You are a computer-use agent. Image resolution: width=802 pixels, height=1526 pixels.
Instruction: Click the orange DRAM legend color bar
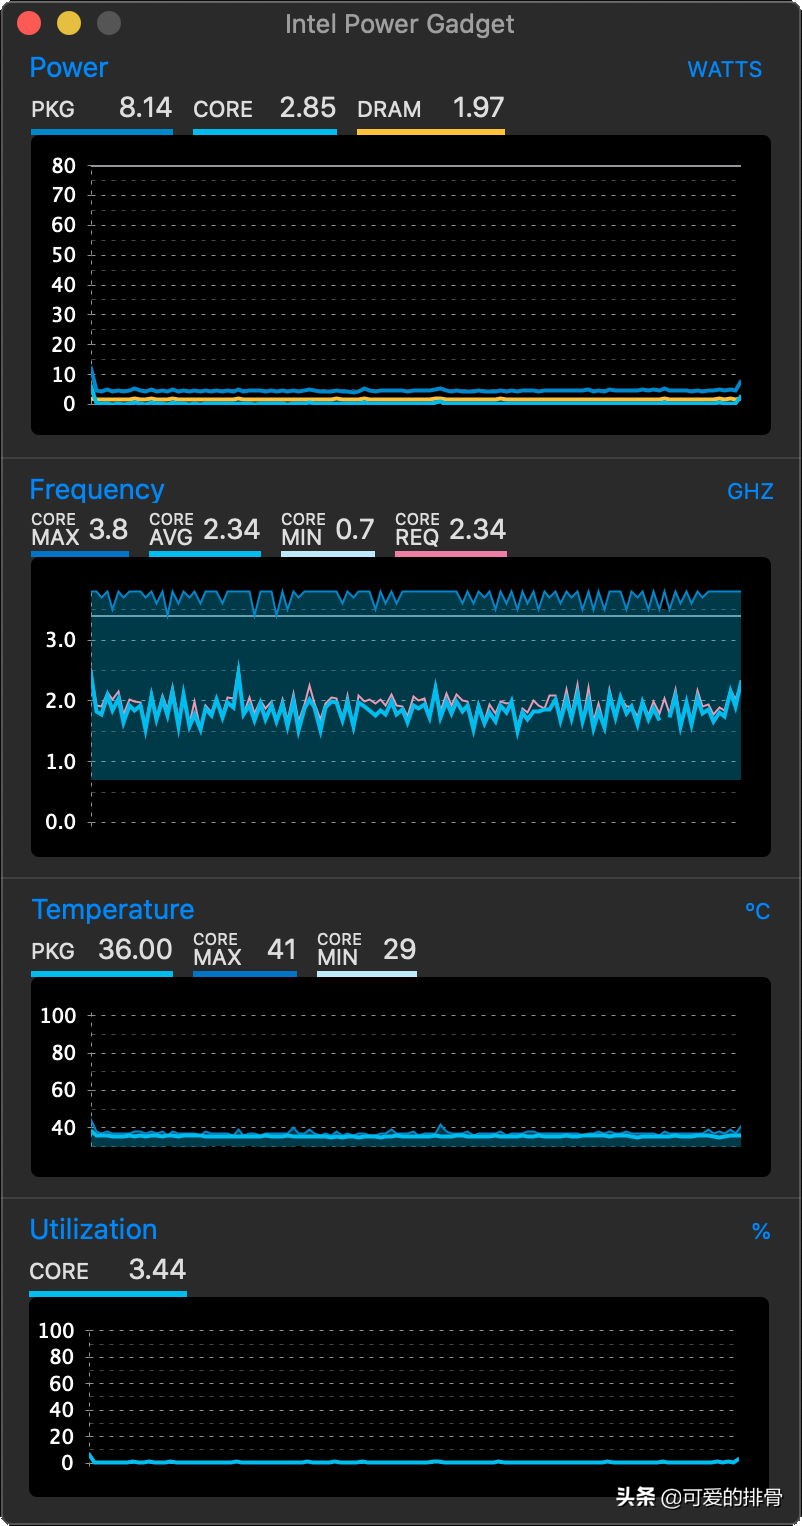(430, 131)
